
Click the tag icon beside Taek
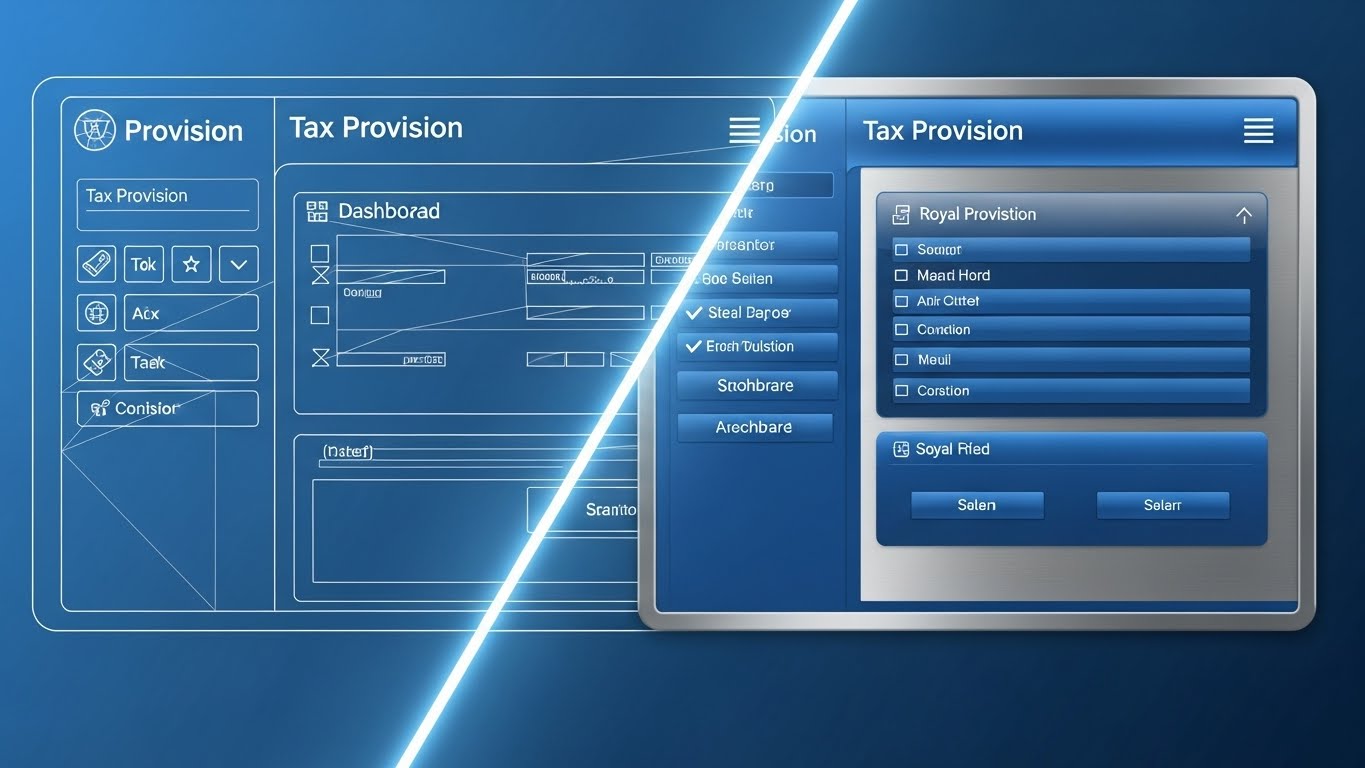[97, 362]
